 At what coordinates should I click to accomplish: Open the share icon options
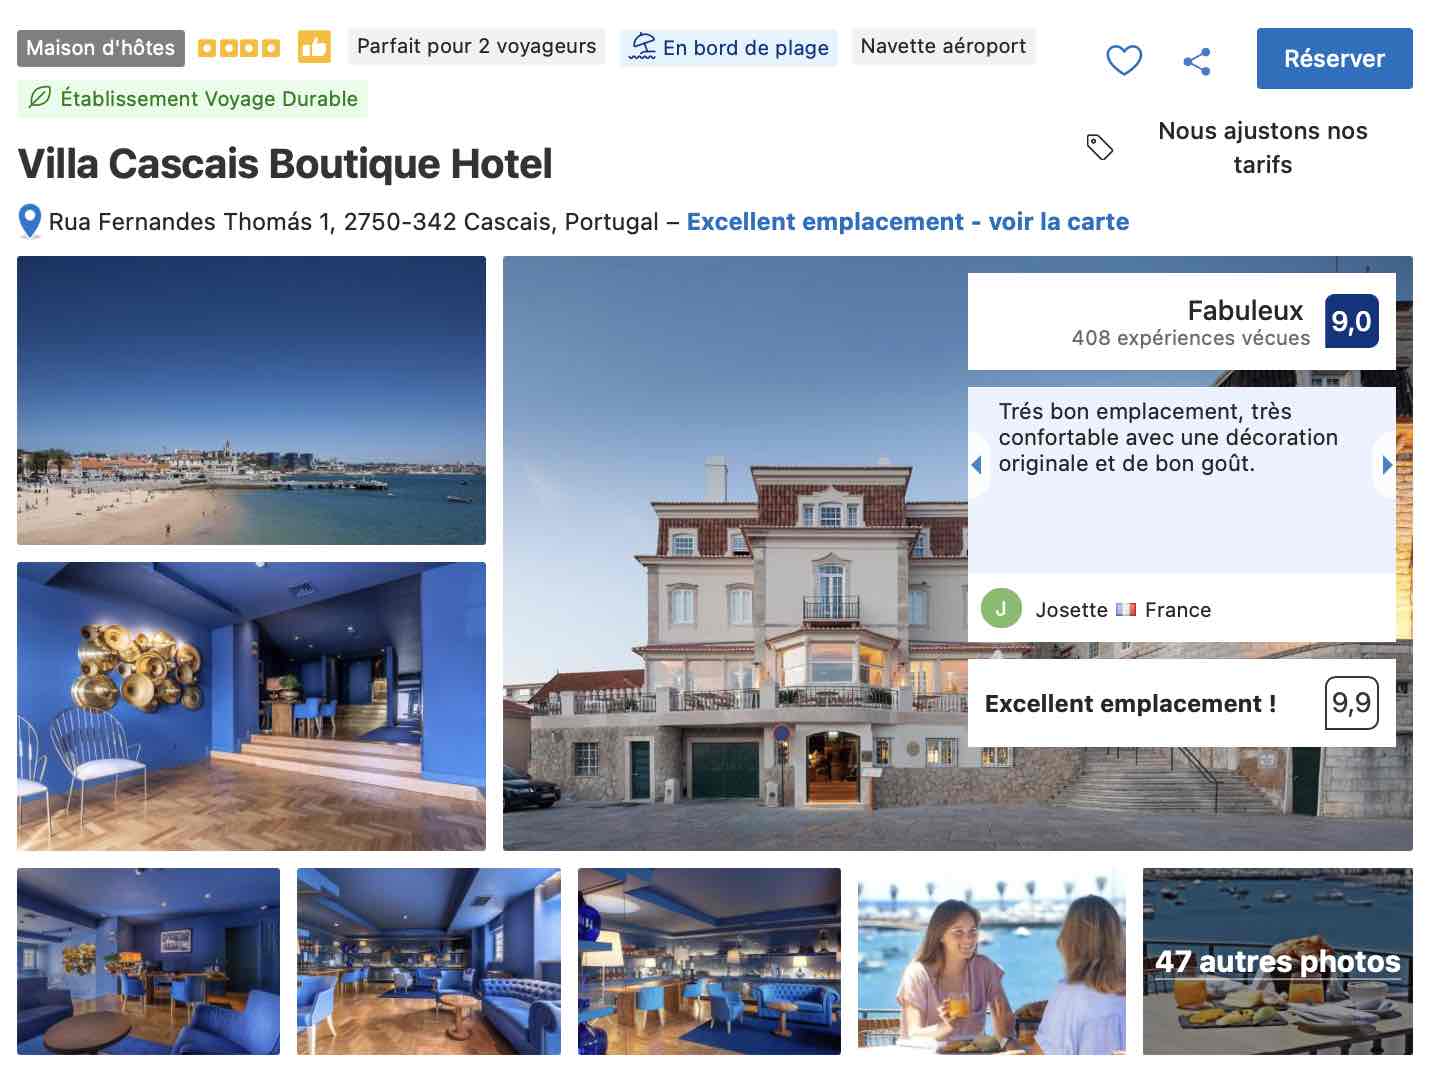point(1197,61)
